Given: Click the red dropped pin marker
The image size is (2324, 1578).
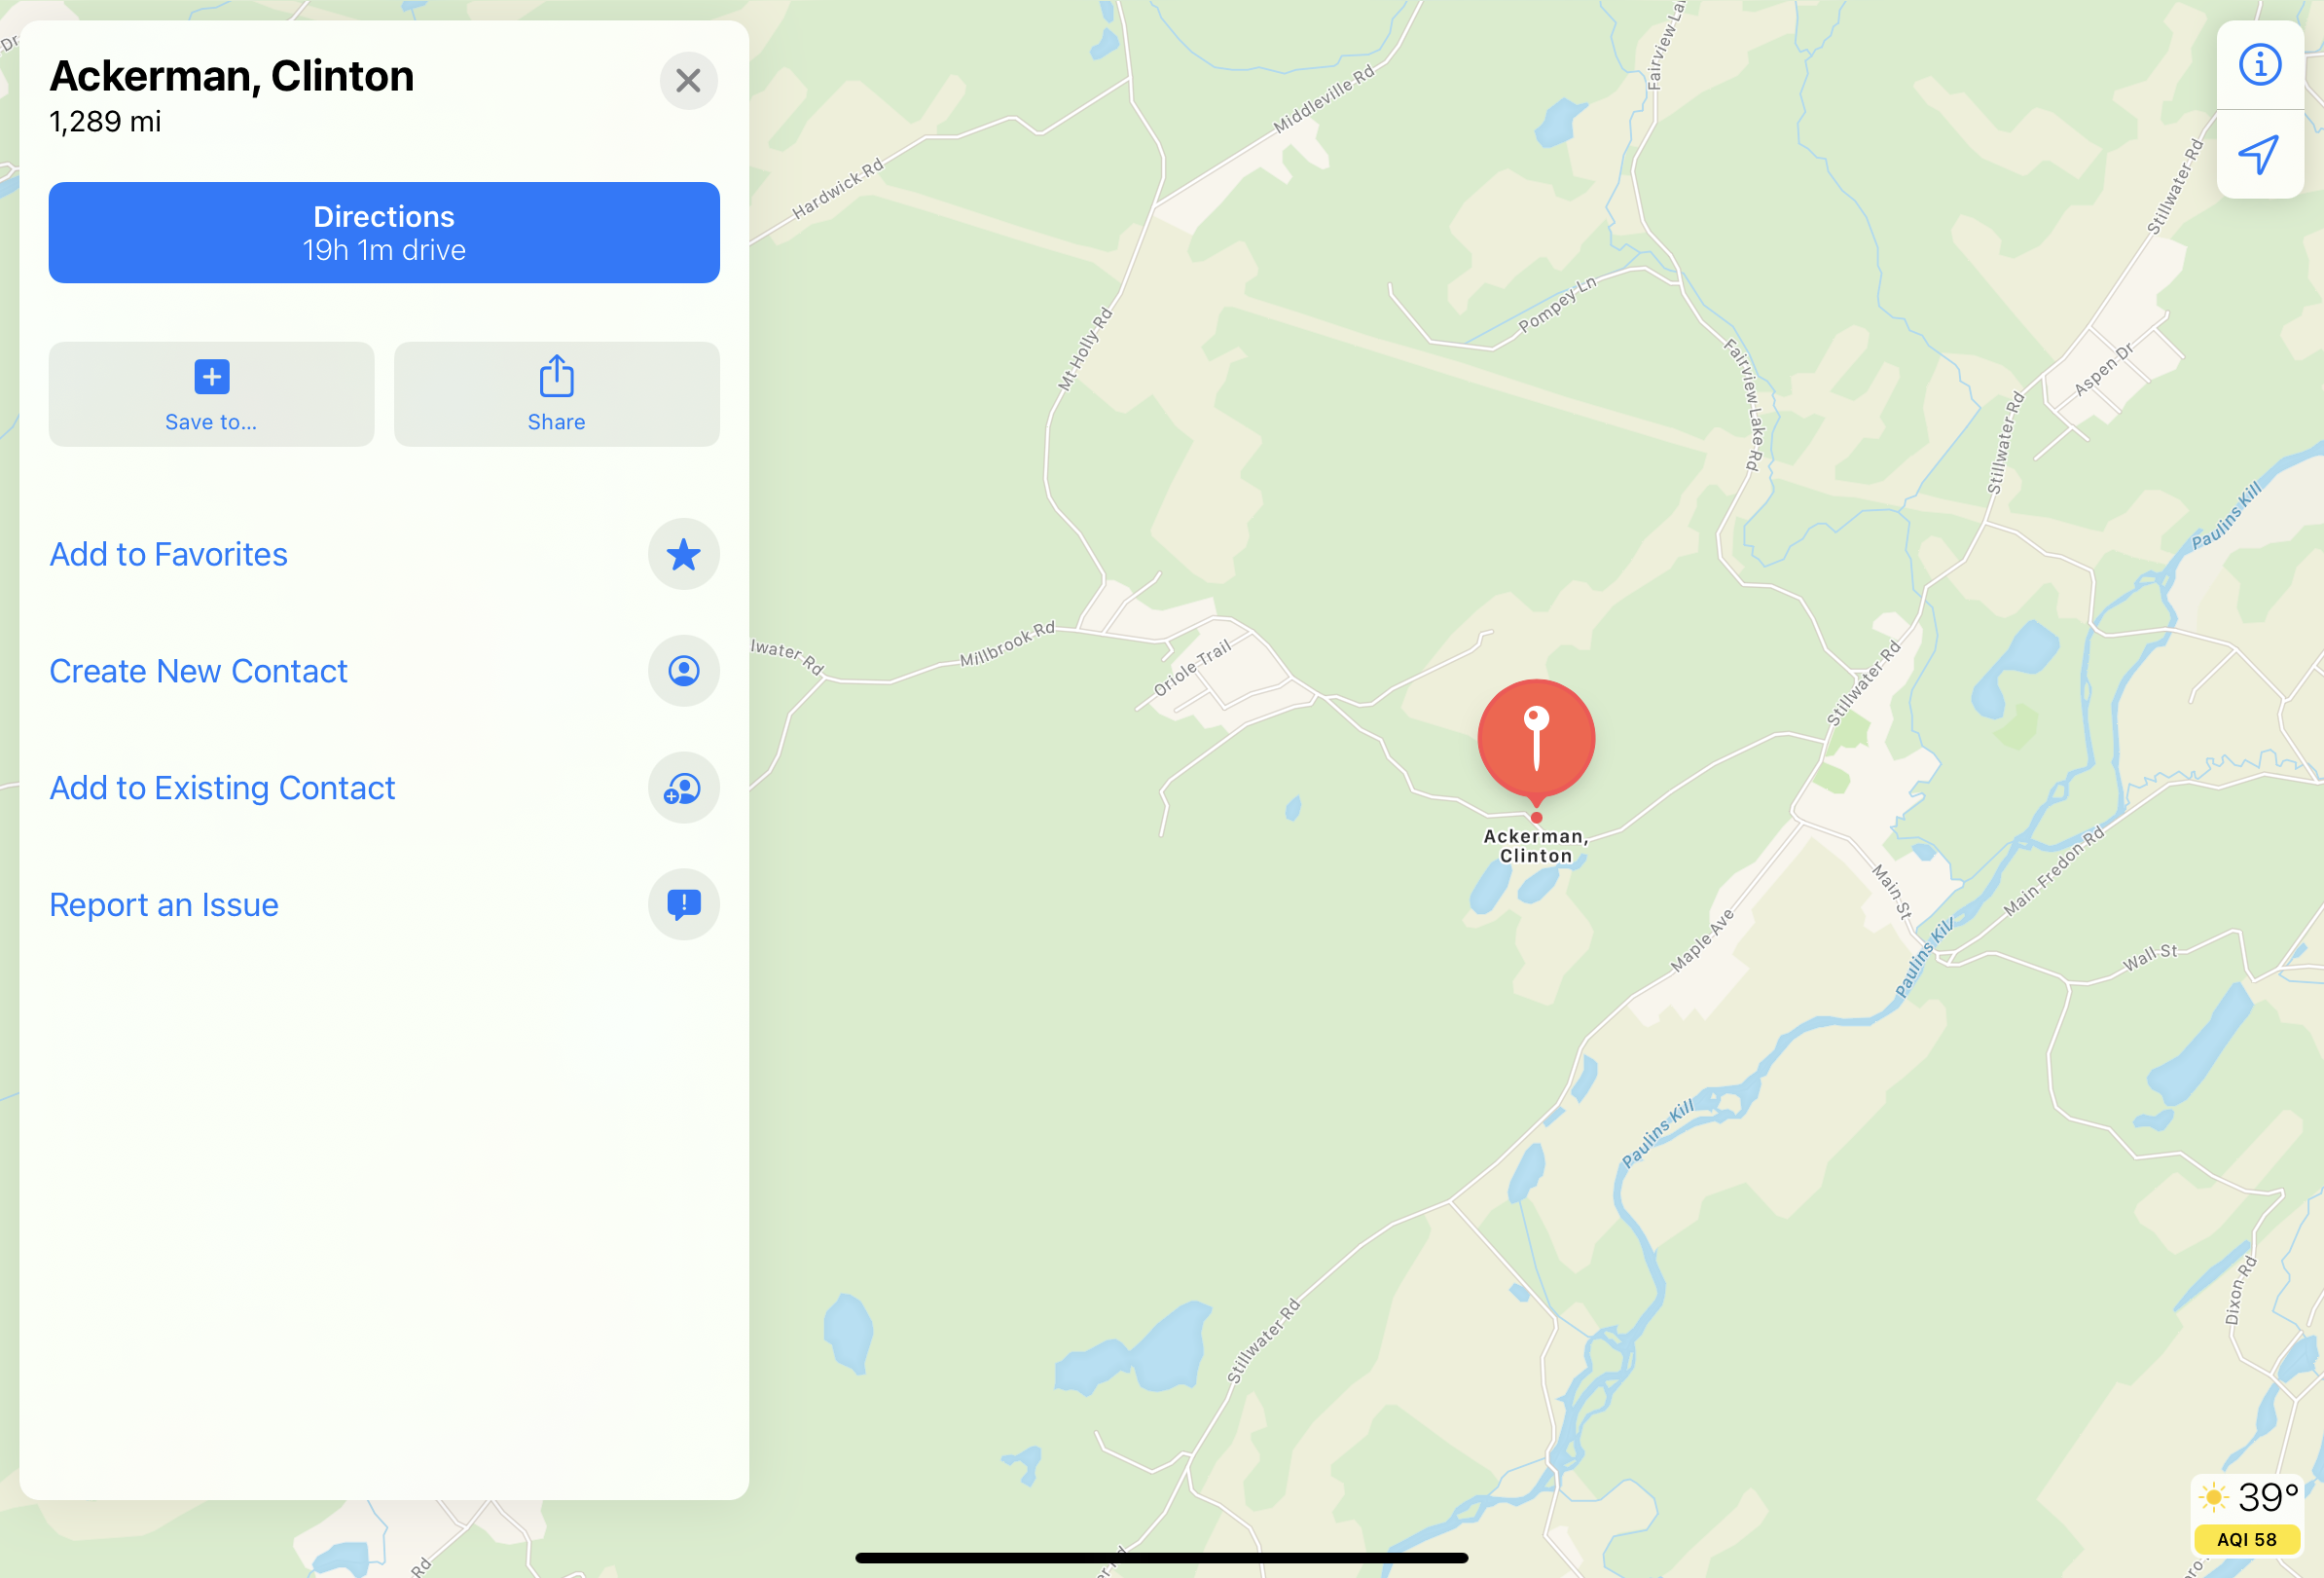Looking at the screenshot, I should click(x=1536, y=742).
